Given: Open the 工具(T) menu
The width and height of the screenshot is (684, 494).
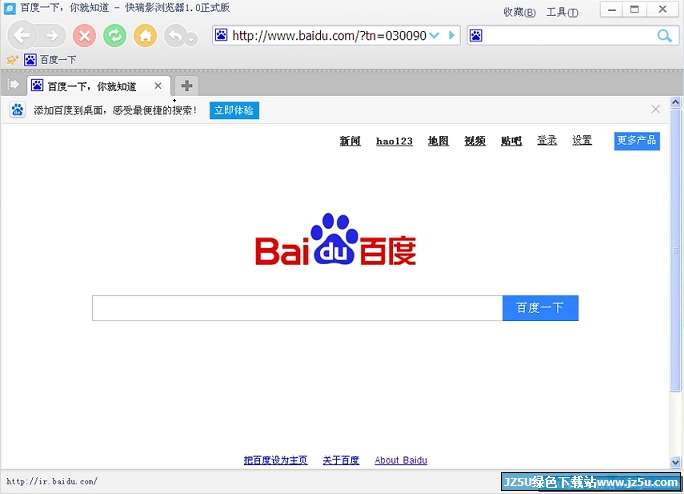Looking at the screenshot, I should tap(562, 12).
